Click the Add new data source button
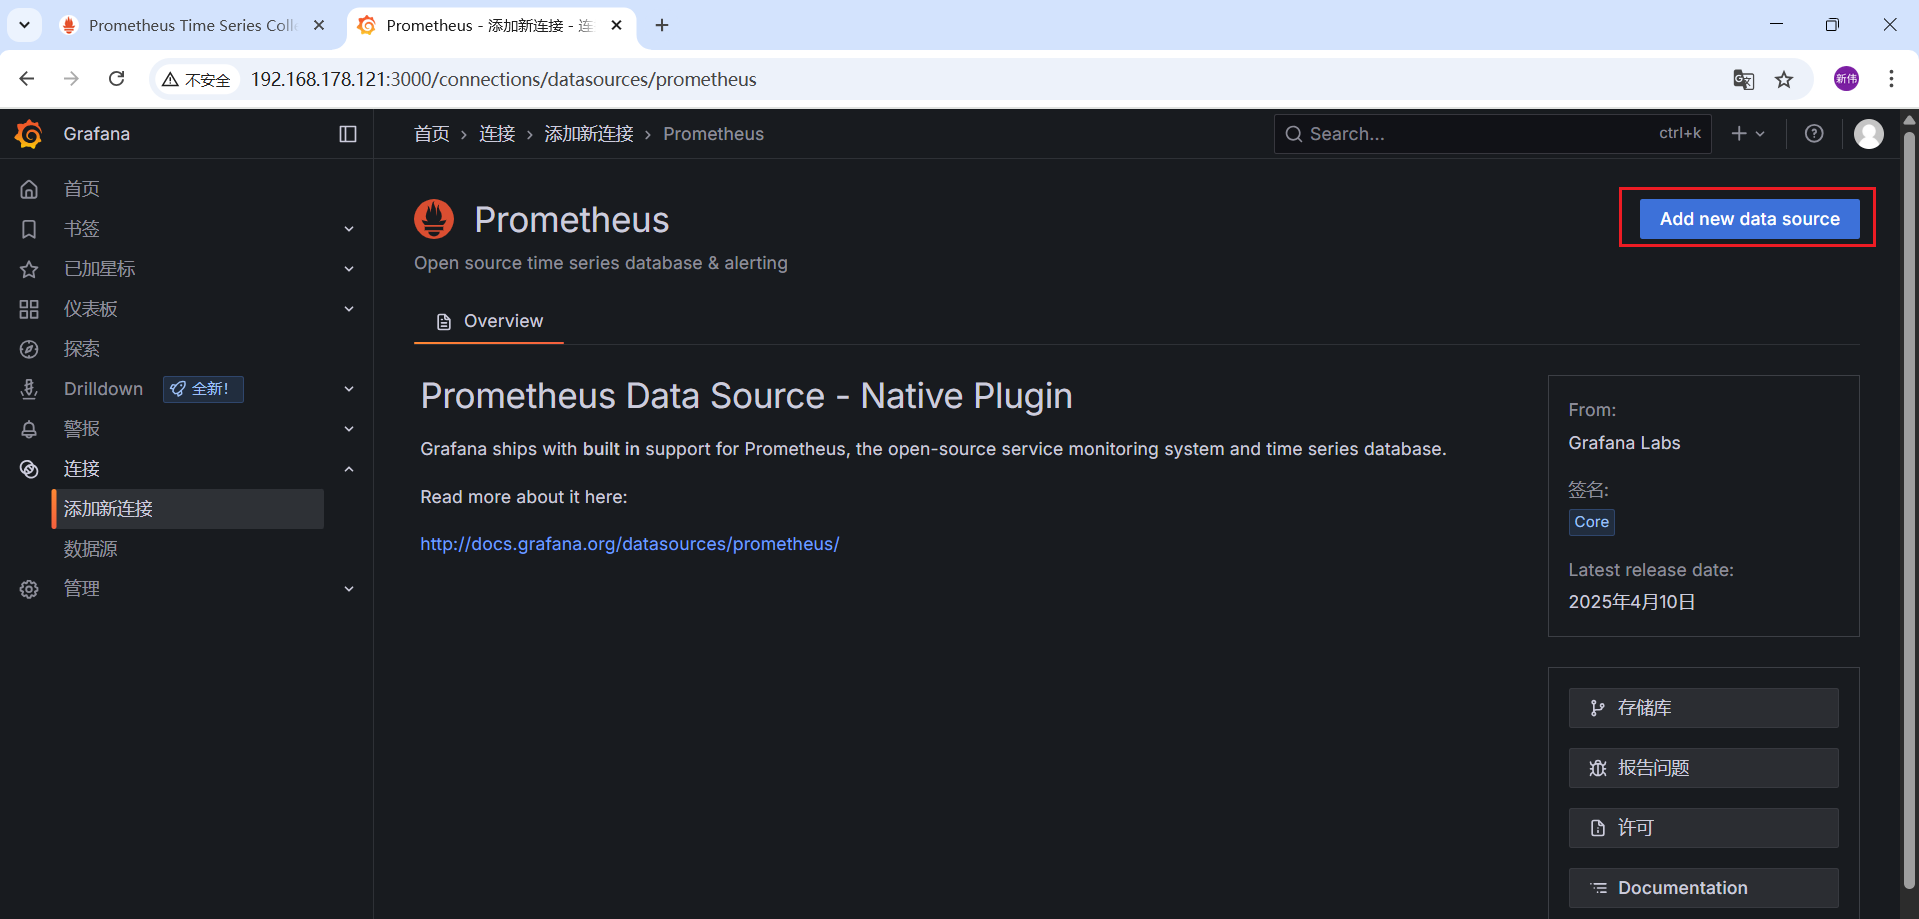 coord(1748,218)
